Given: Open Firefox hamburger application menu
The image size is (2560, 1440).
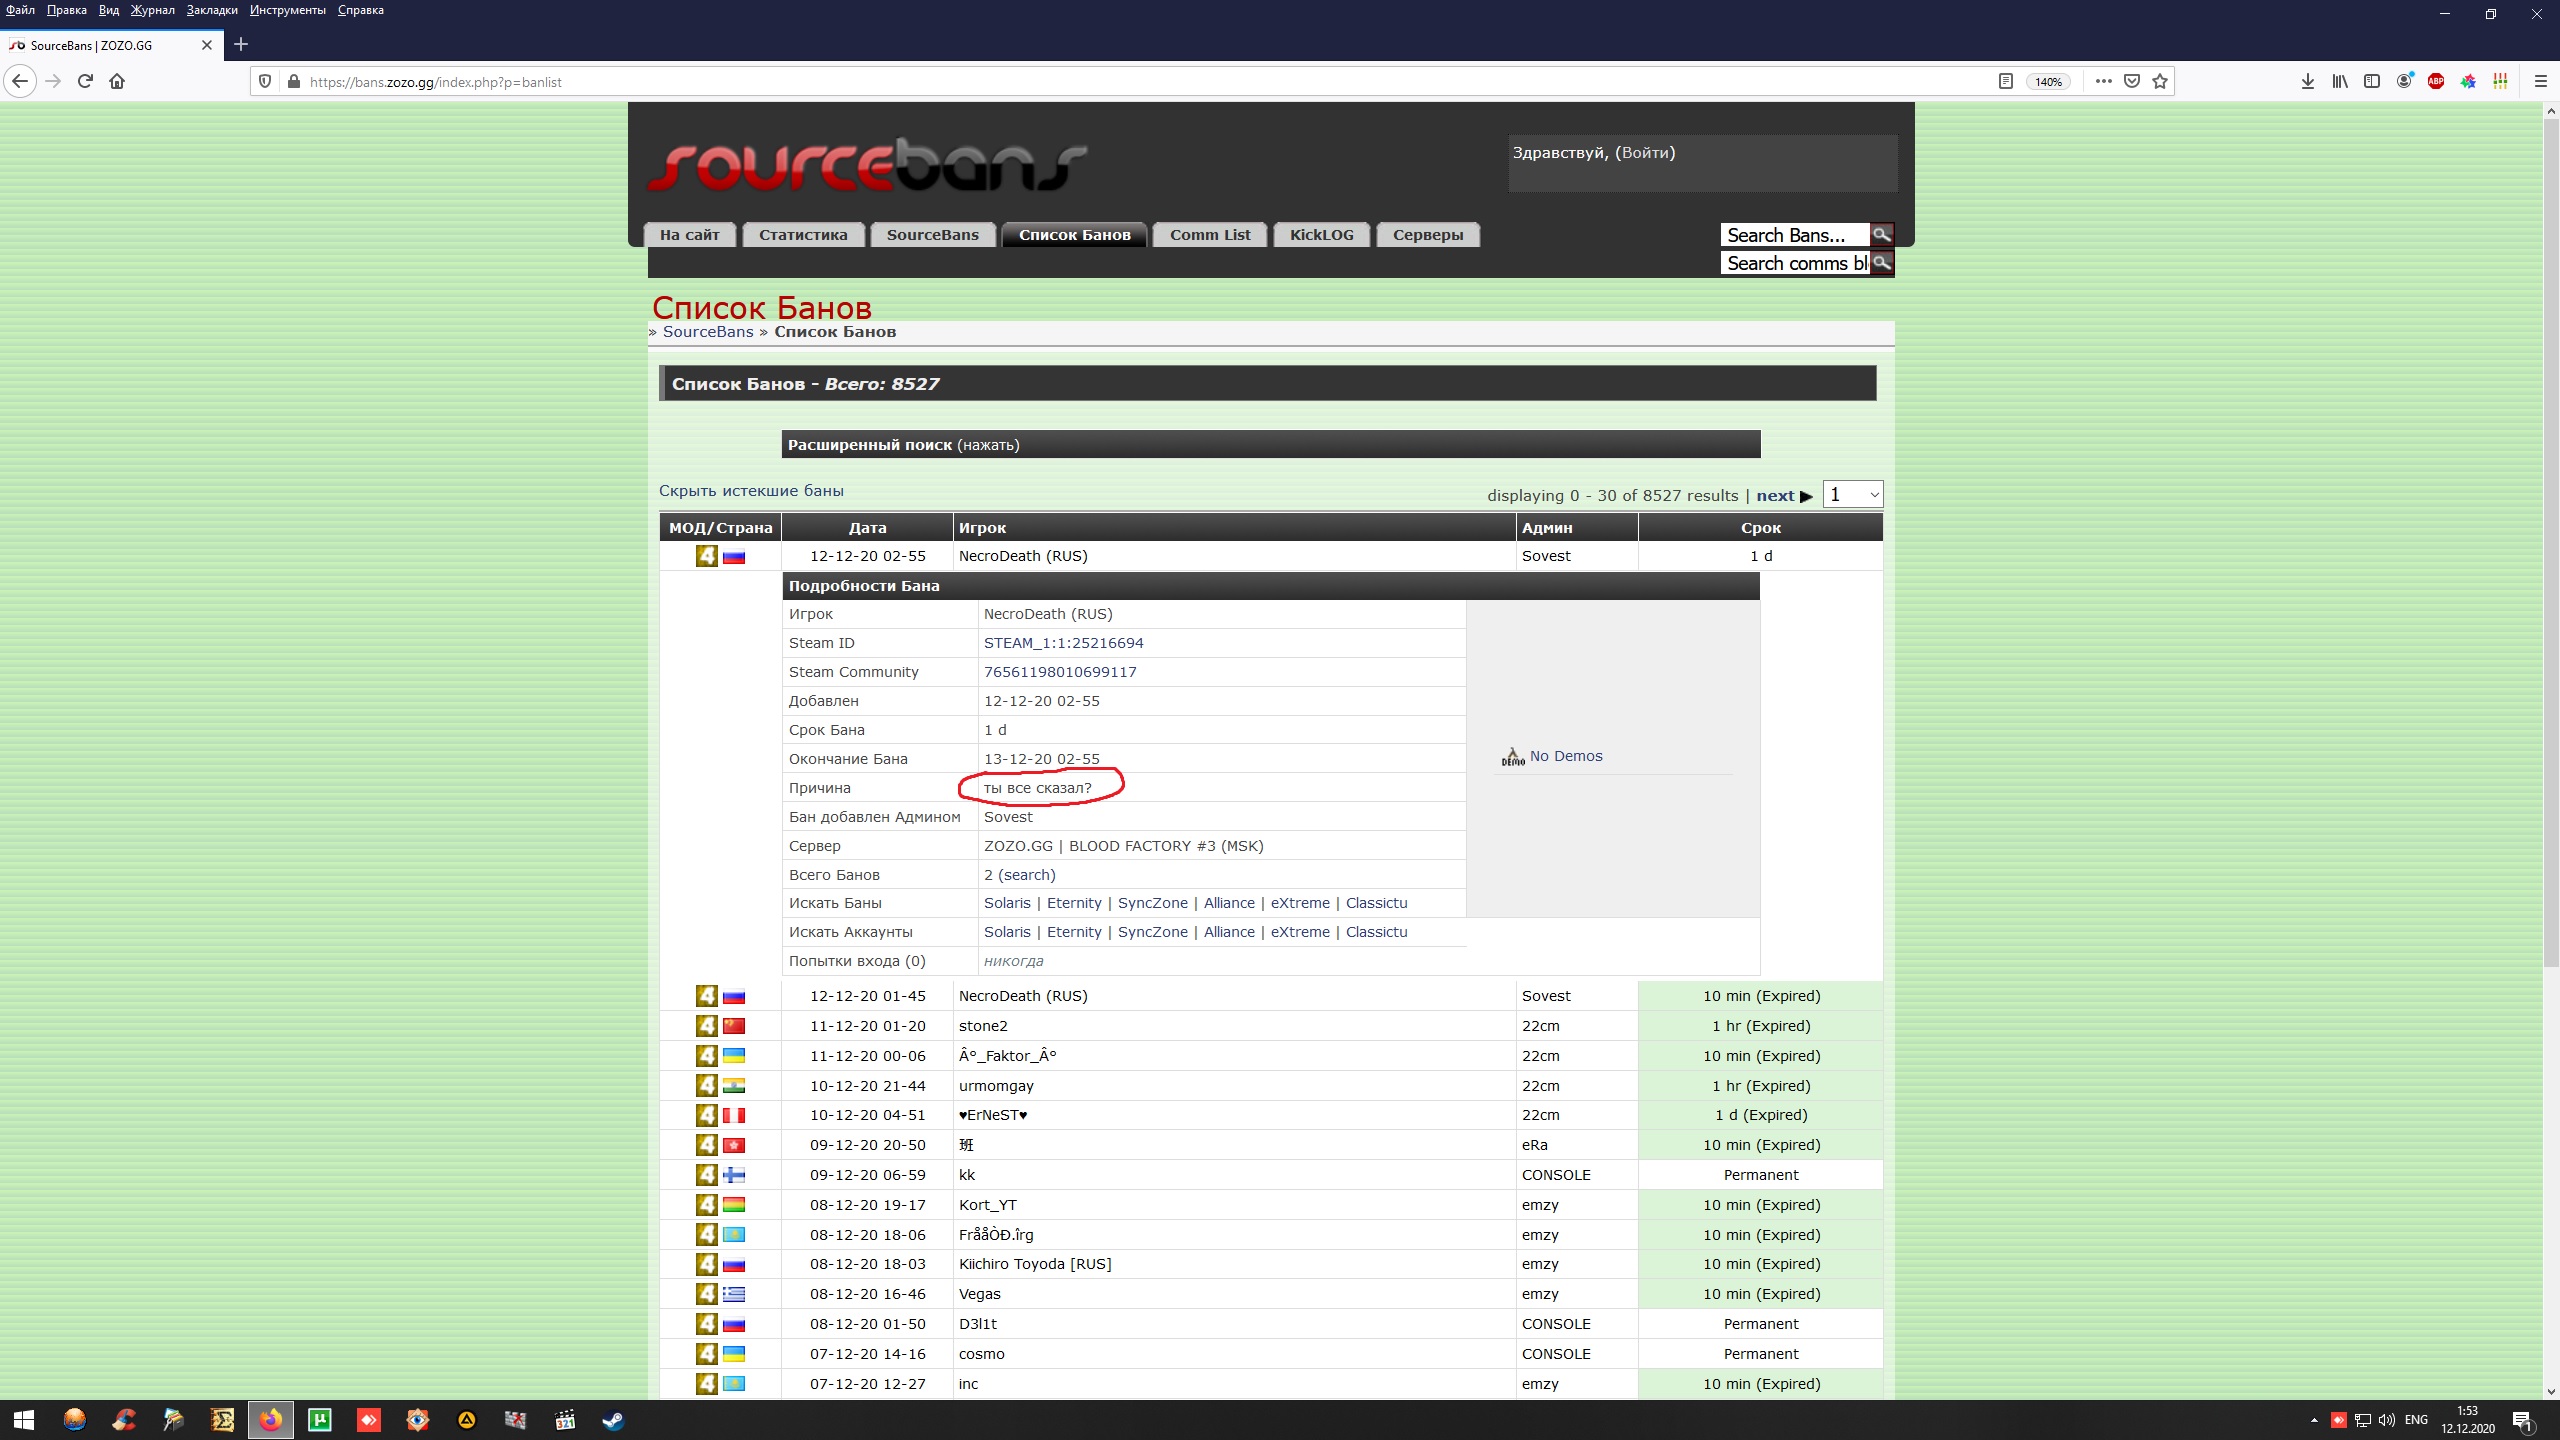Looking at the screenshot, I should pos(2540,81).
